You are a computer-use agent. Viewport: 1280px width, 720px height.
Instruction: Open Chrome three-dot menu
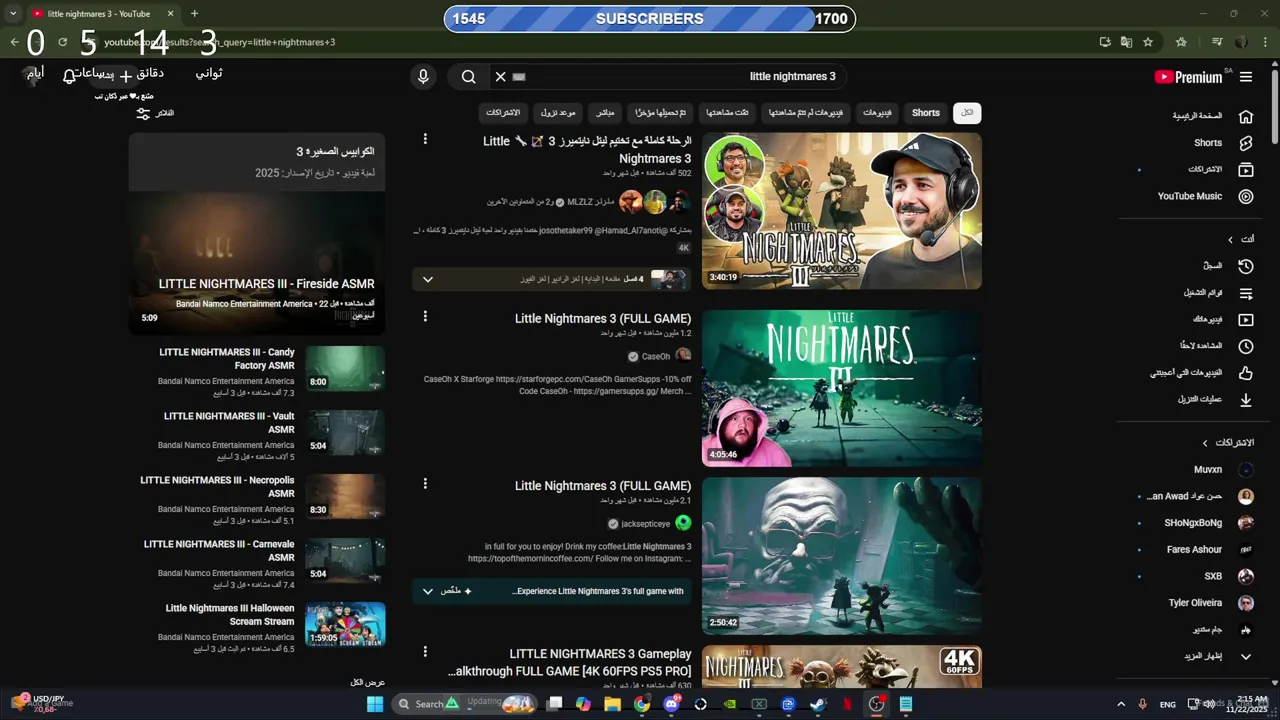[x=1264, y=42]
